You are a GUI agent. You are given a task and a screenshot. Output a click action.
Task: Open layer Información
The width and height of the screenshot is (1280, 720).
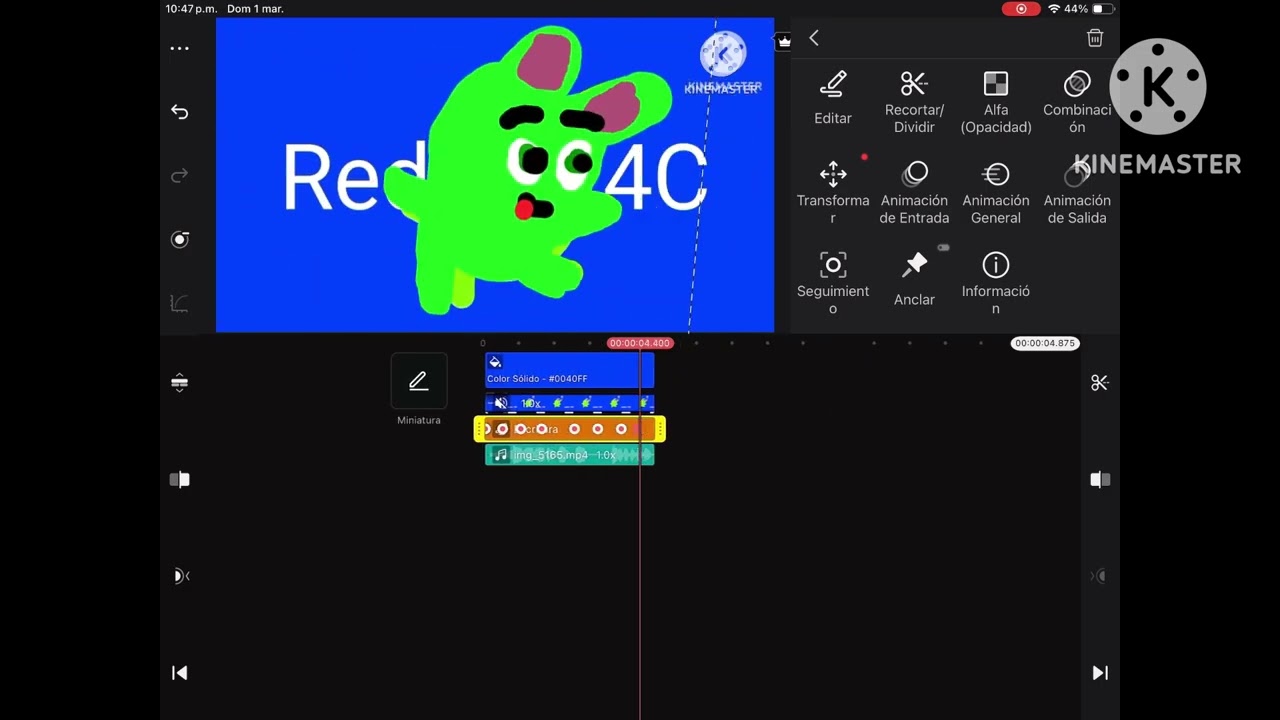996,283
